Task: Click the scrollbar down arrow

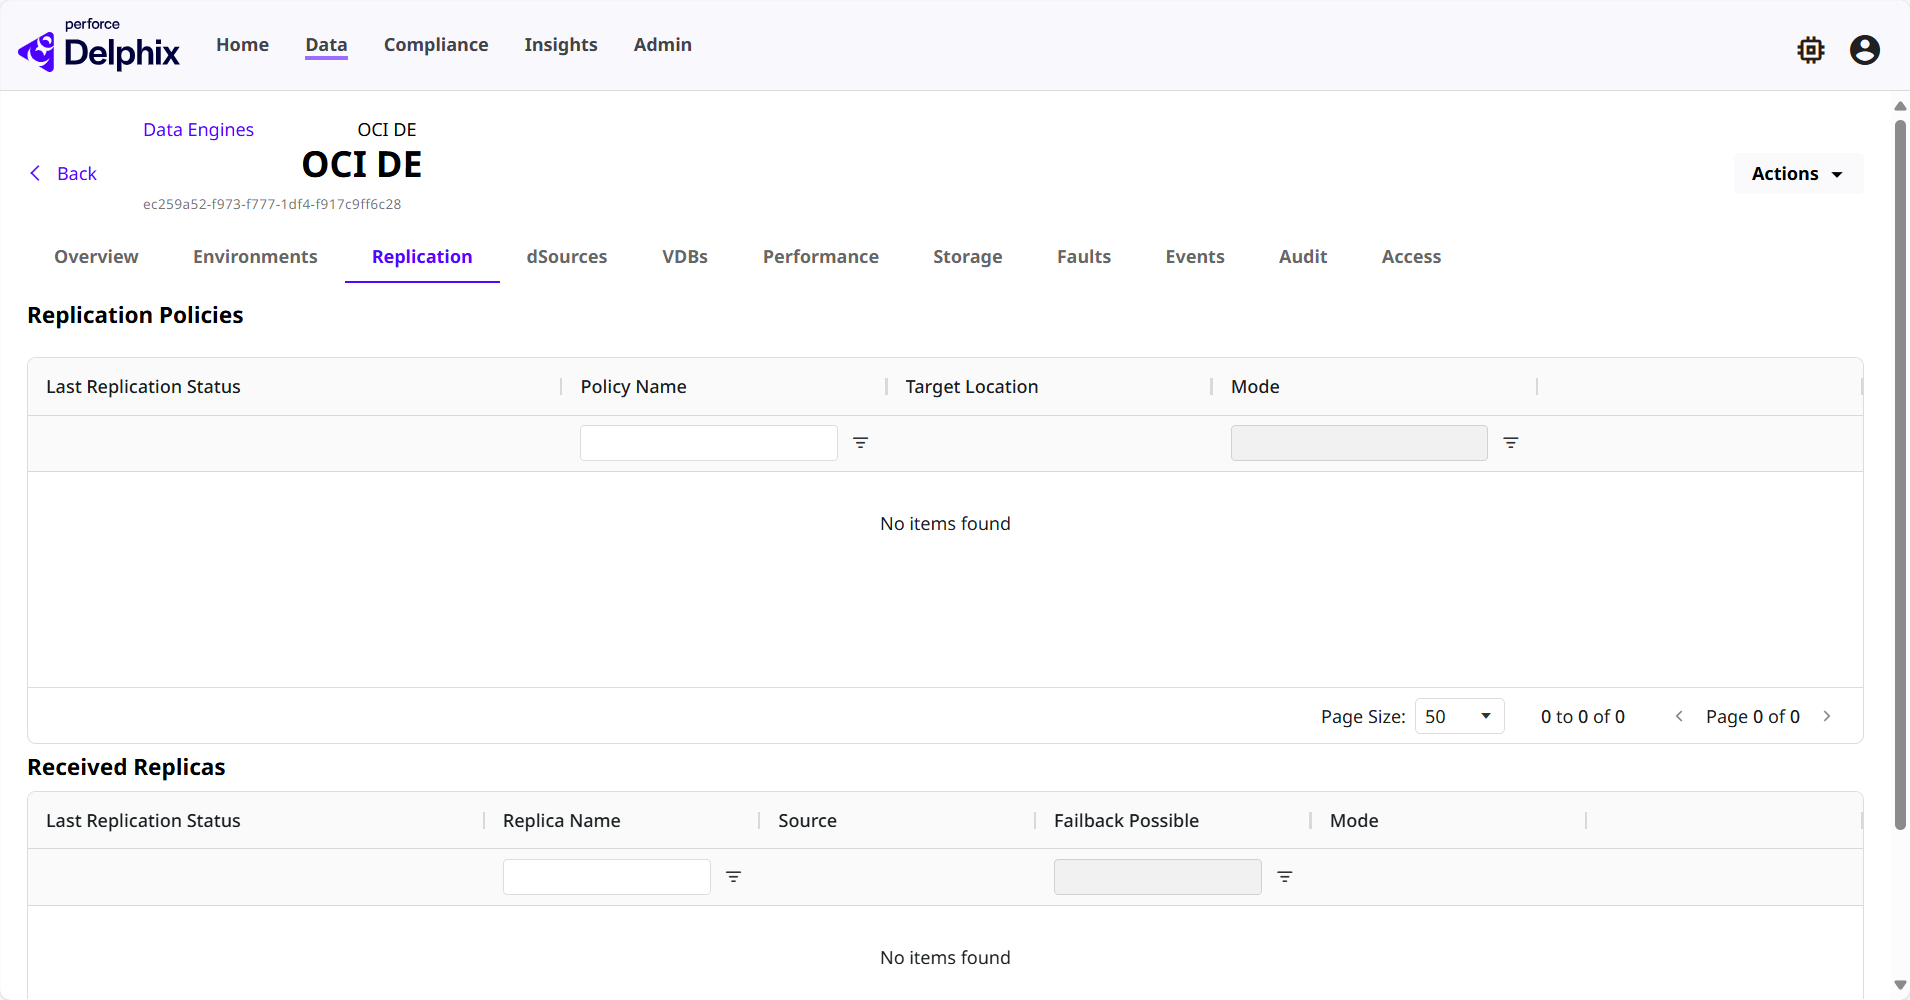Action: tap(1900, 985)
